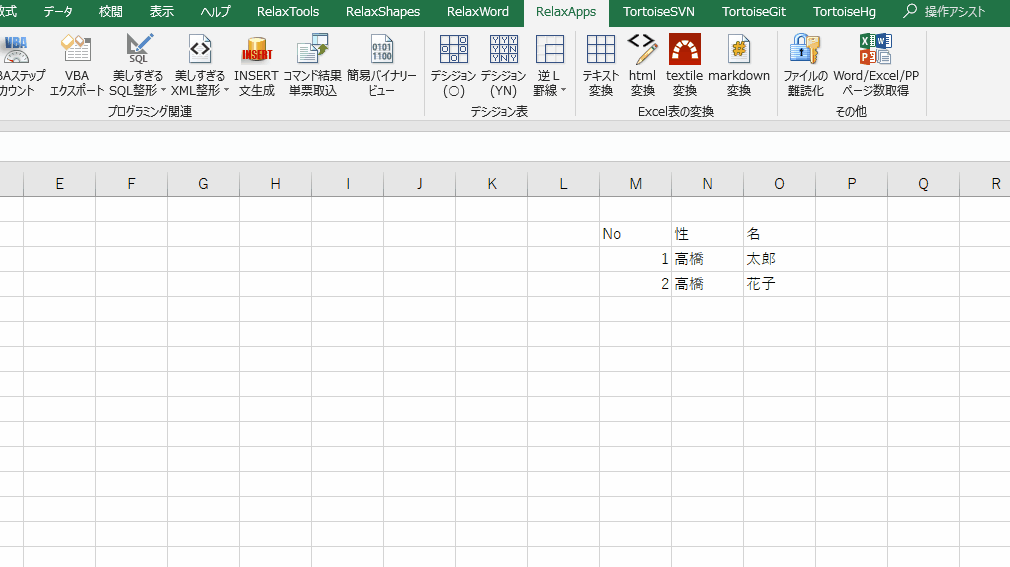The image size is (1010, 567).
Task: Select column L header
Action: (x=564, y=184)
